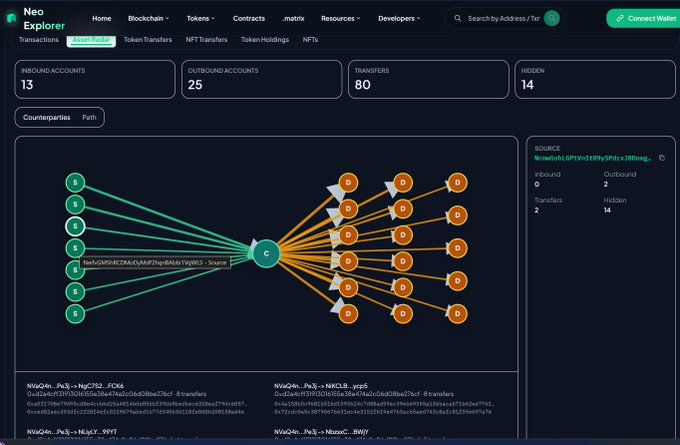Switch to the Transactions tab

tap(39, 39)
